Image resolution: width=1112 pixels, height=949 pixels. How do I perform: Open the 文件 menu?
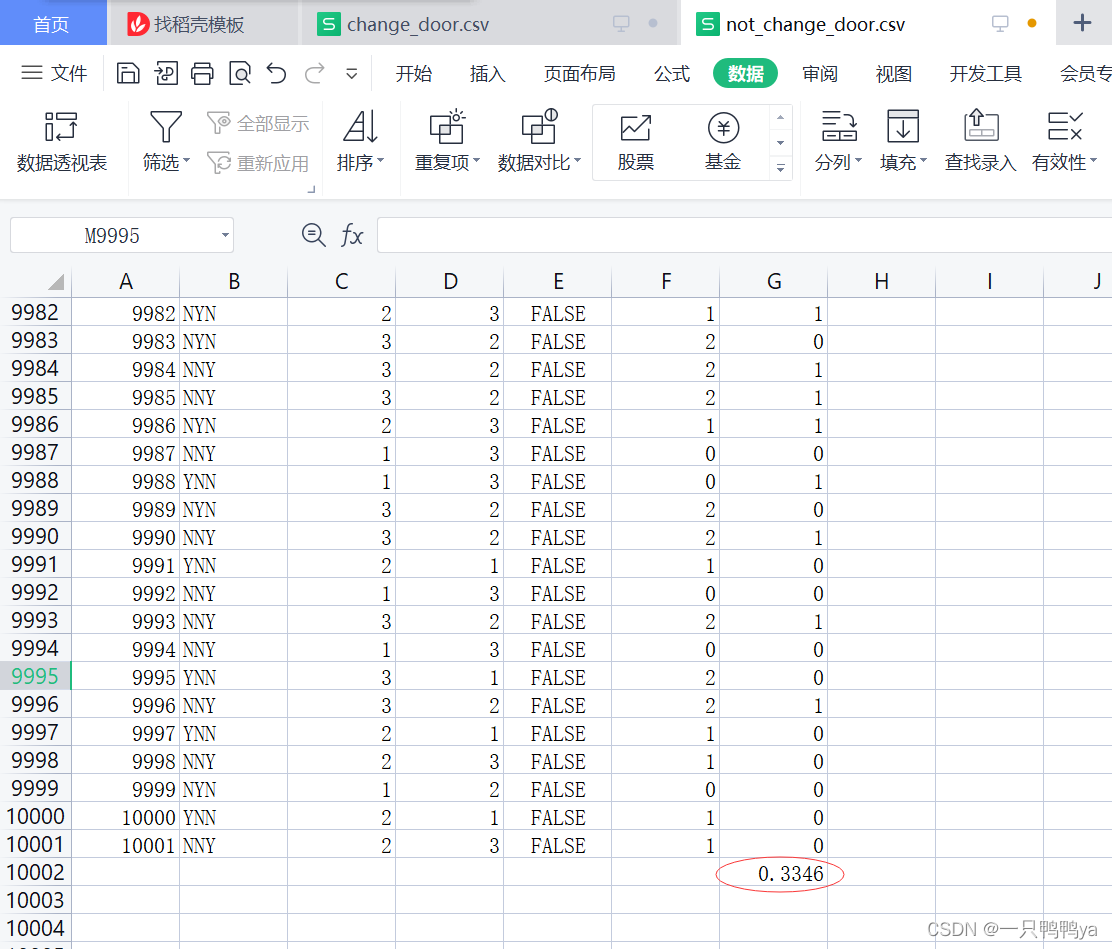click(x=54, y=73)
